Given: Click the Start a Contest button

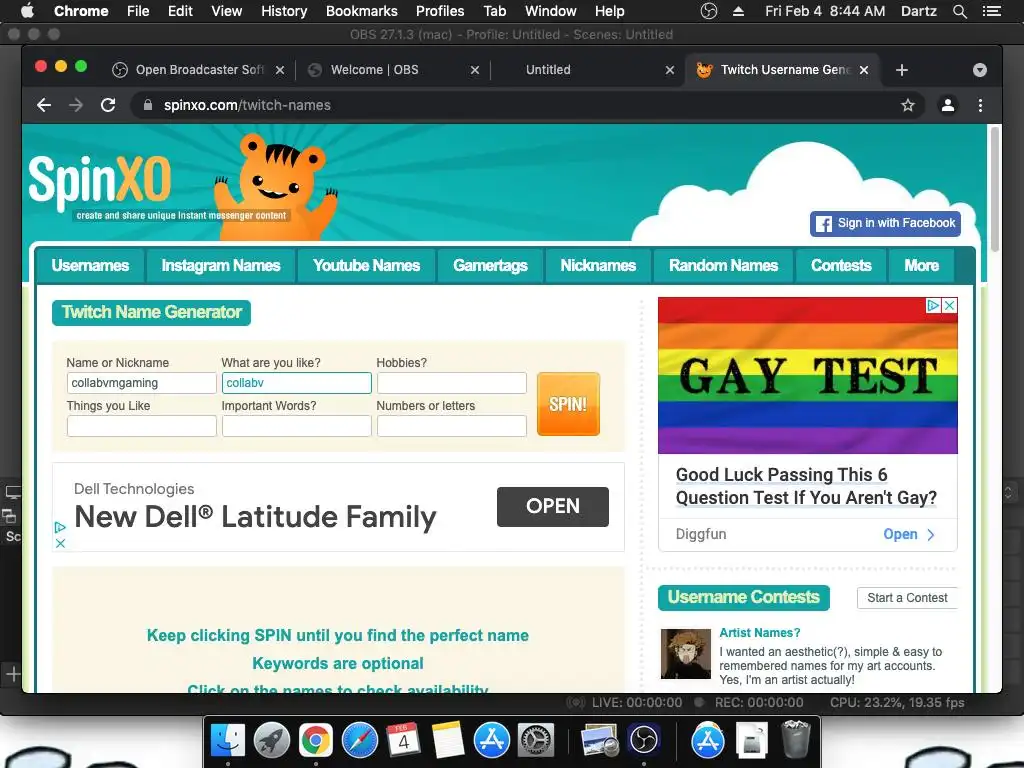Looking at the screenshot, I should (x=906, y=598).
